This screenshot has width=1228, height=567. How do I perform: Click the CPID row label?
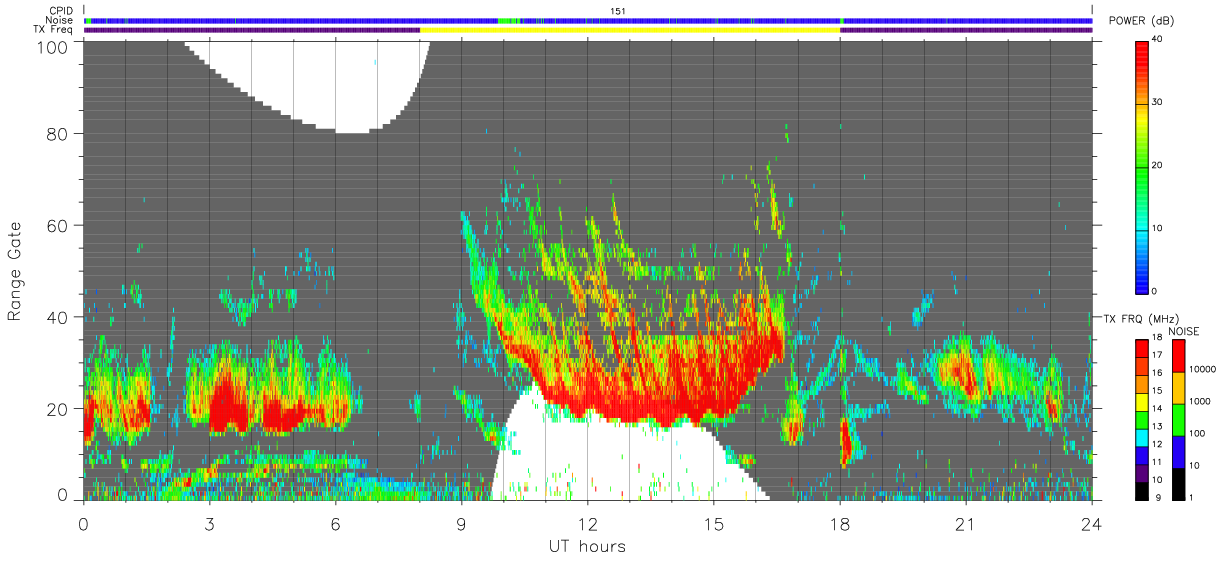[x=61, y=10]
